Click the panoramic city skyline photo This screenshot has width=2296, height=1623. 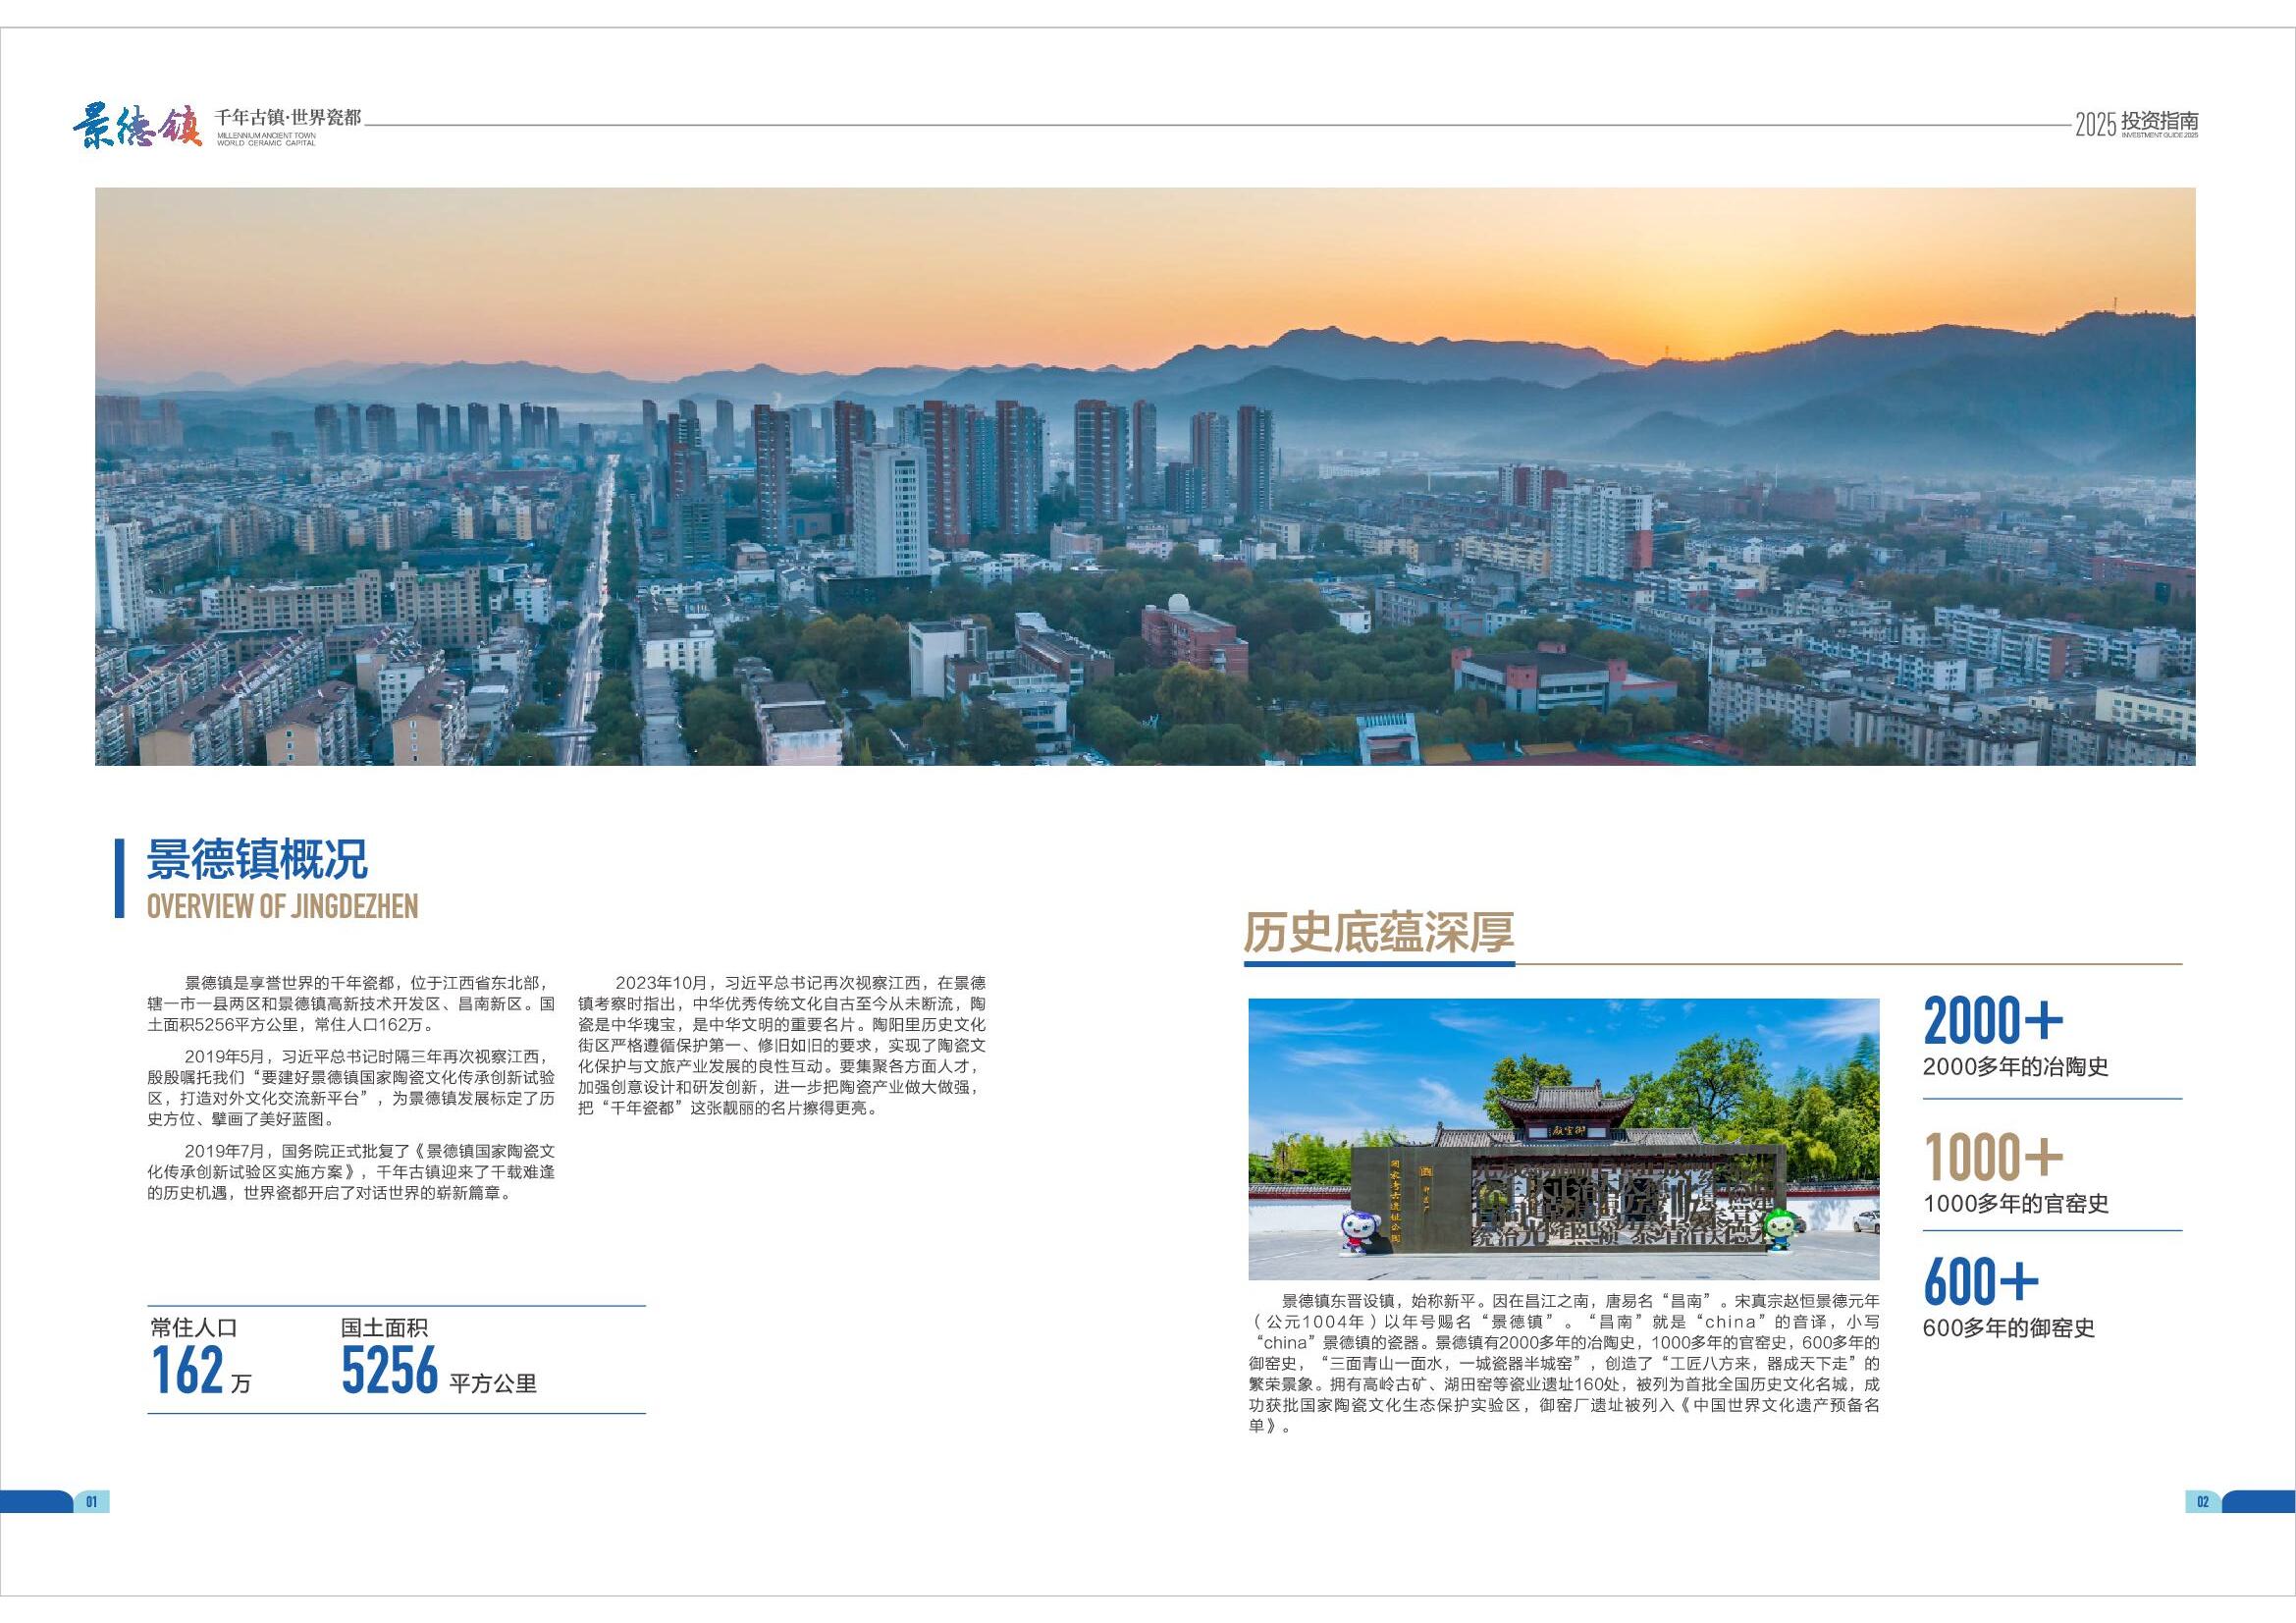click(1145, 476)
